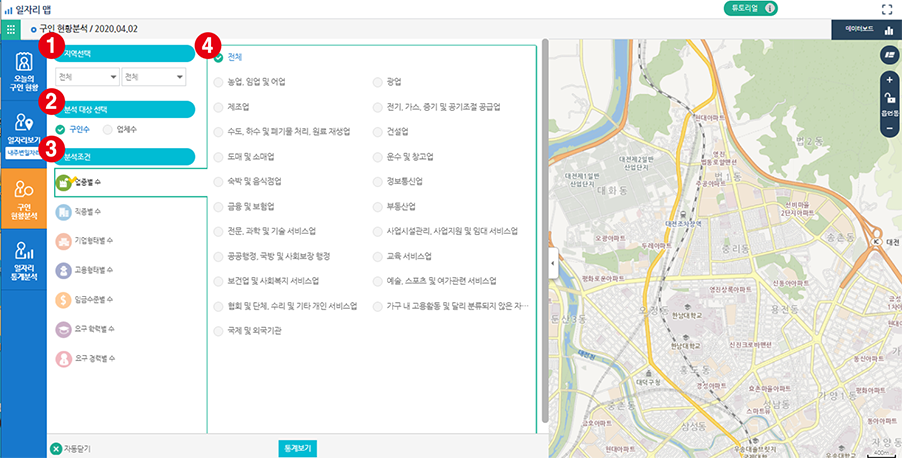Select the 업체수 radio button

pos(120,129)
